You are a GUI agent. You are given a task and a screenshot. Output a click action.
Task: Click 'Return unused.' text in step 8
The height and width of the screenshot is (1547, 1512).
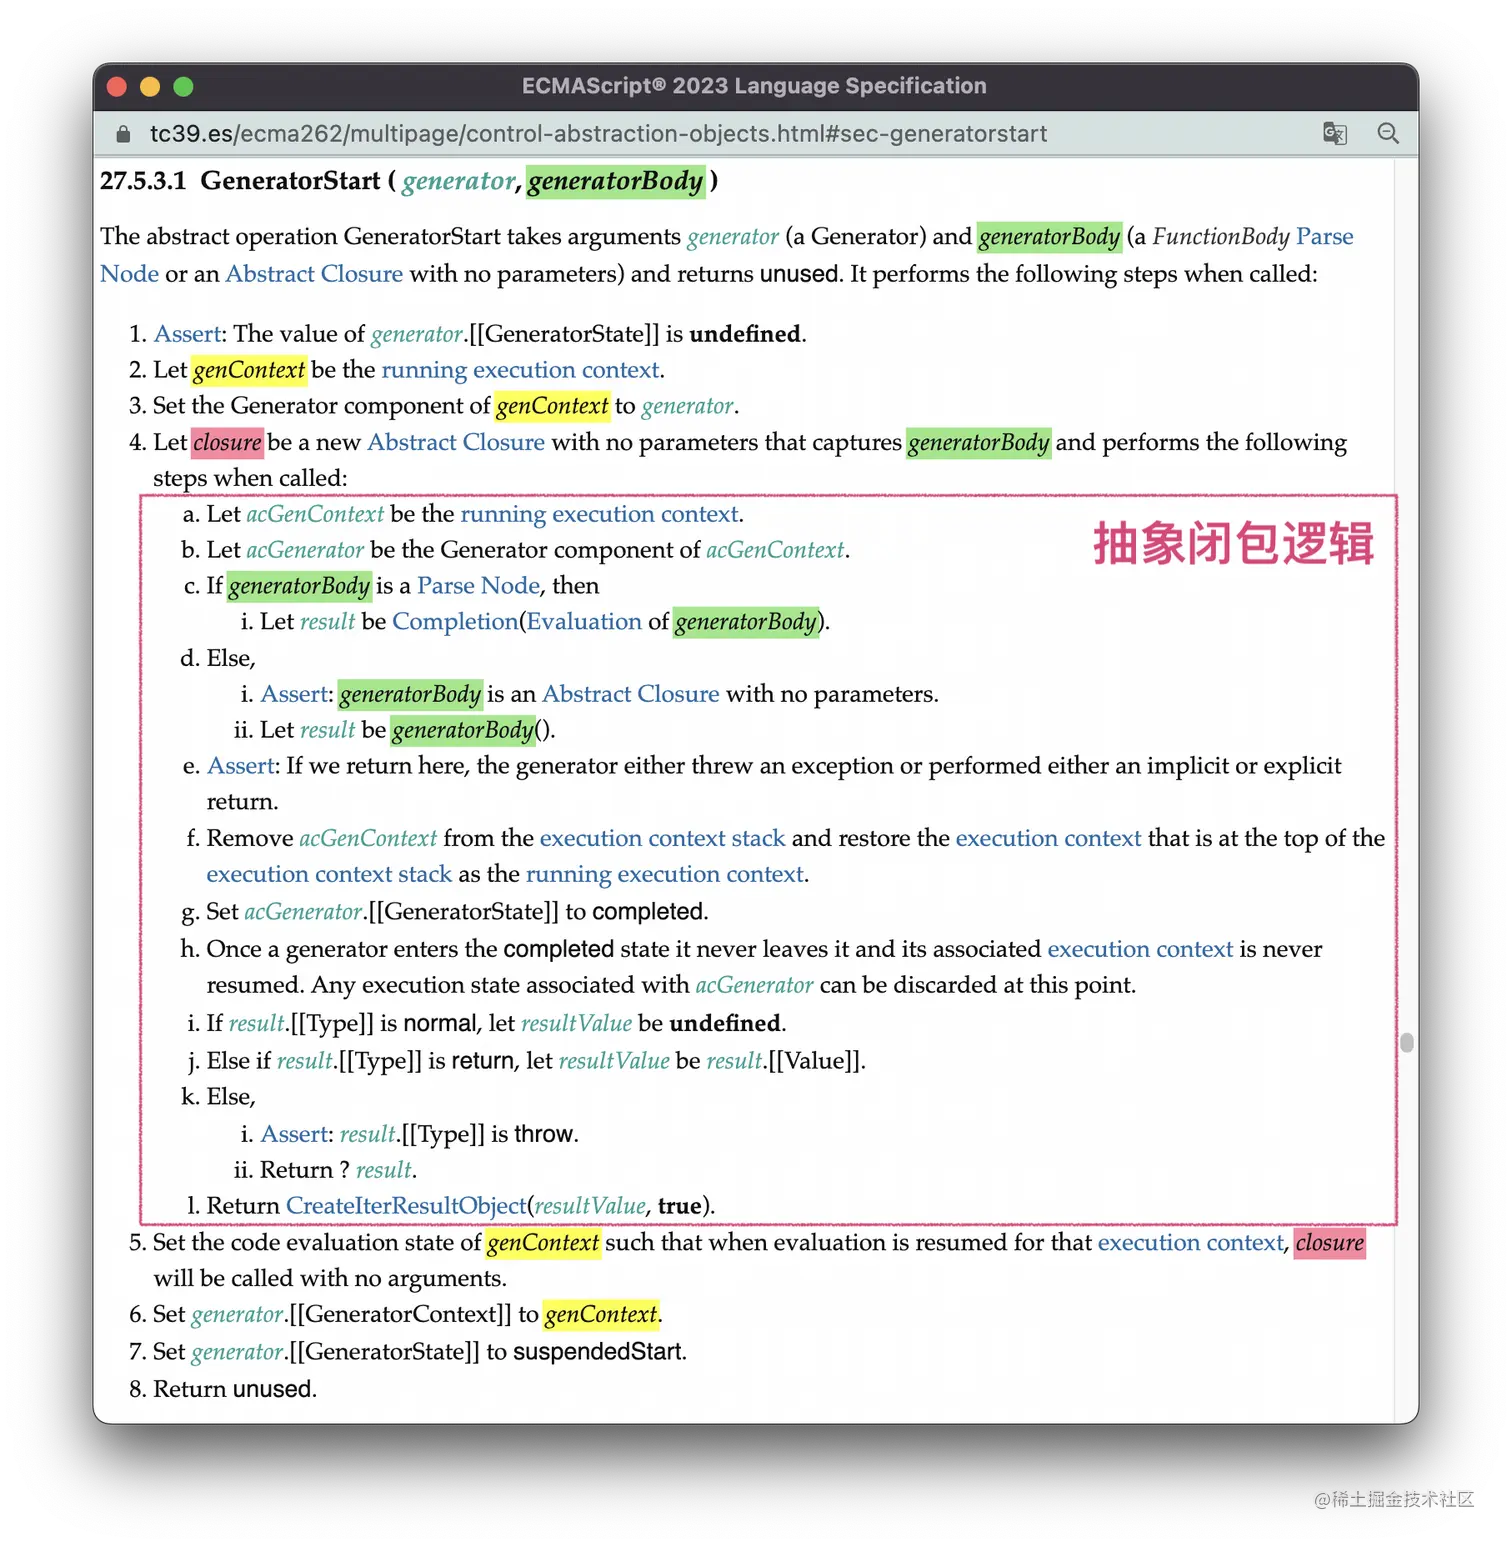point(235,1389)
